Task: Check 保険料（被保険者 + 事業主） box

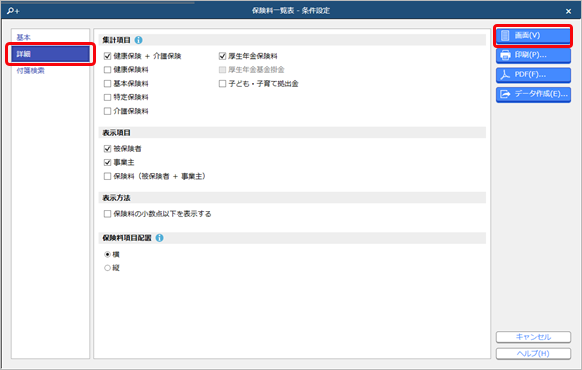Action: (x=107, y=176)
